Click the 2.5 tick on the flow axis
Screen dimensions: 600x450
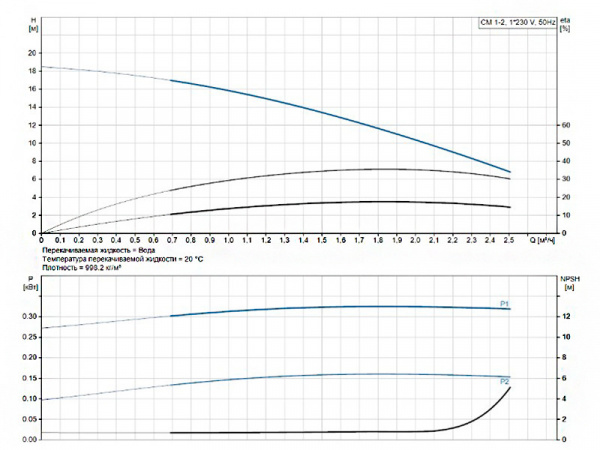509,241
